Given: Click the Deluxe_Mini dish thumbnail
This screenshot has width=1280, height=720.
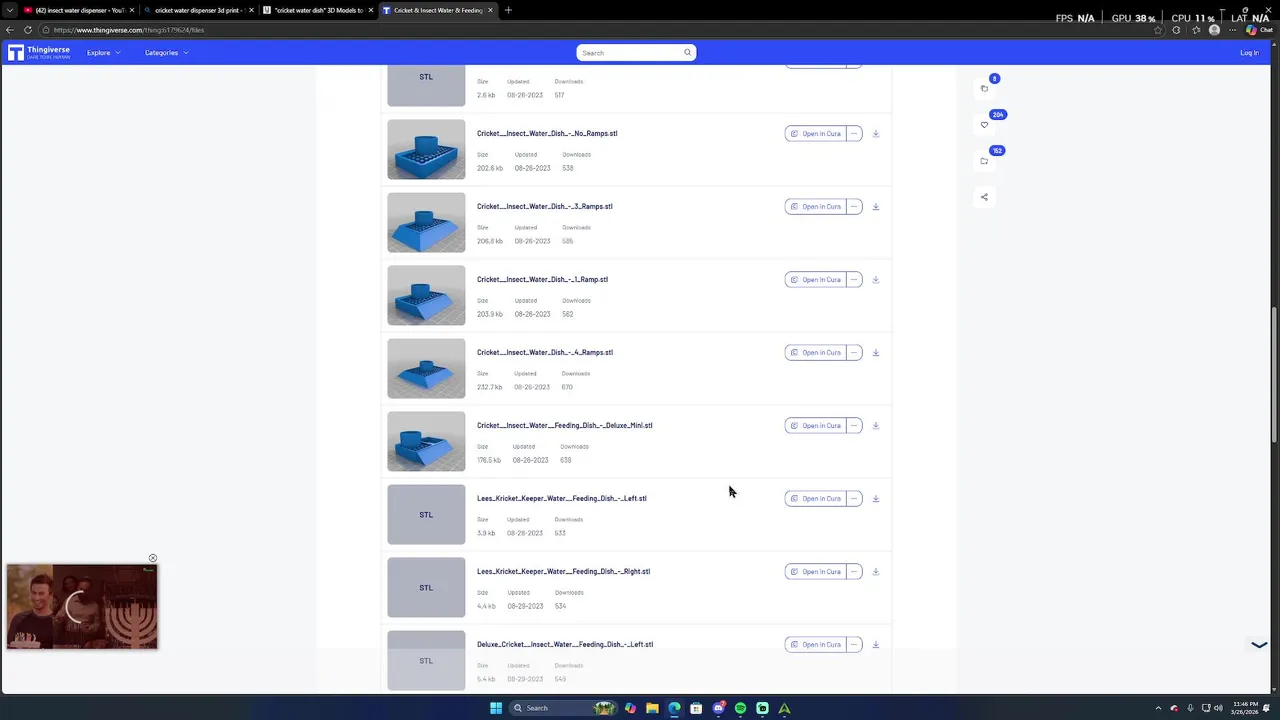Looking at the screenshot, I should point(426,441).
